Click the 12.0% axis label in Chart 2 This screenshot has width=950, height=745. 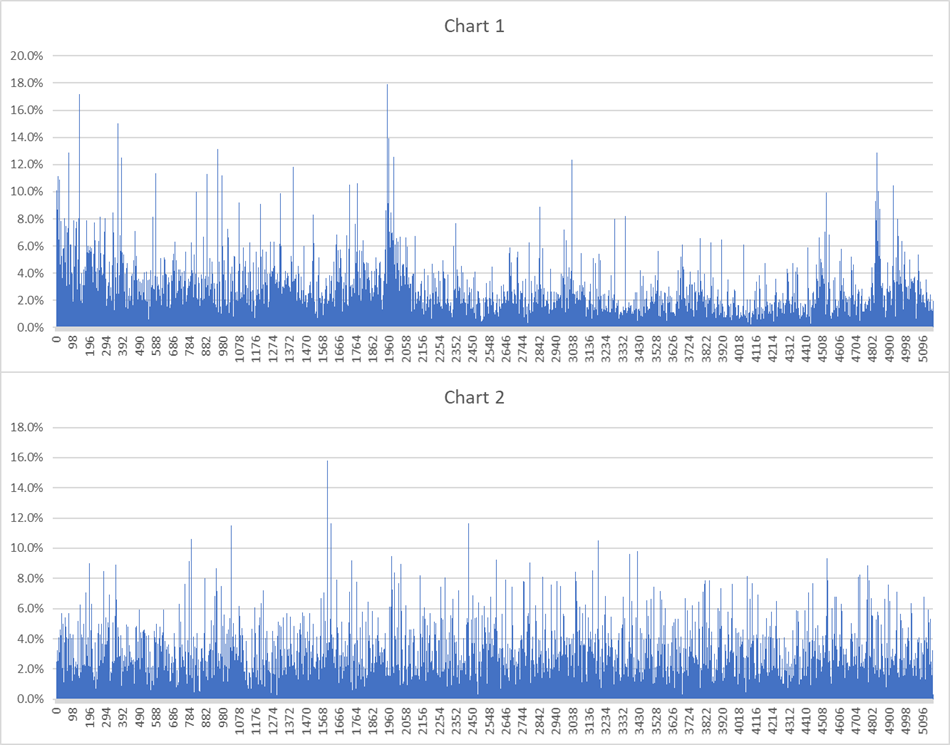click(x=27, y=518)
